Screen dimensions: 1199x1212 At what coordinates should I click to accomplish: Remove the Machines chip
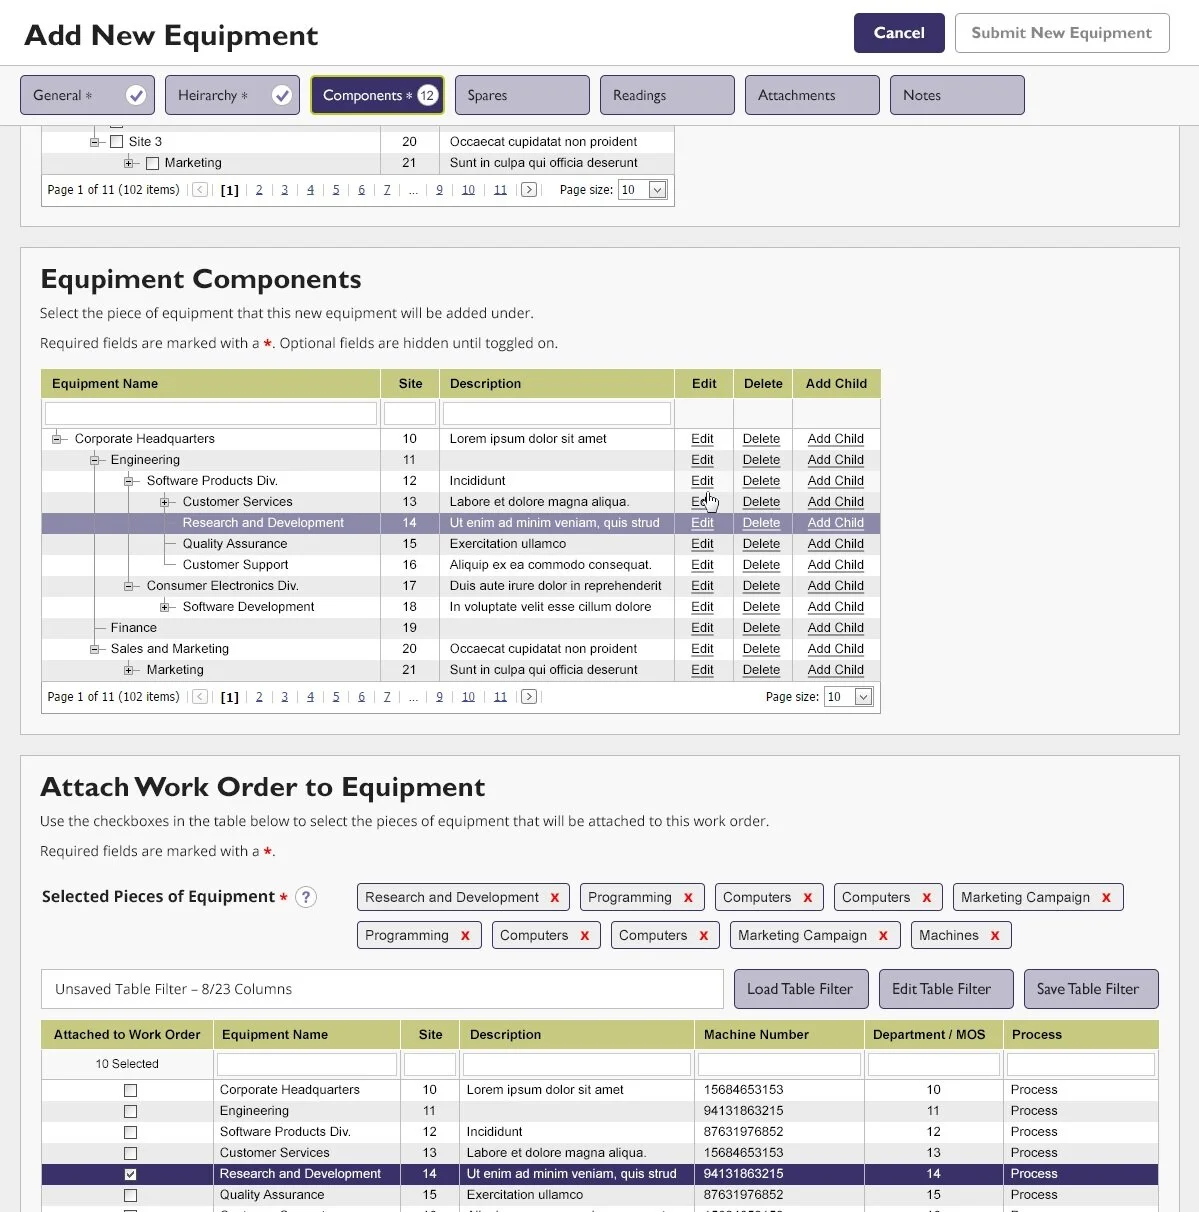click(995, 936)
